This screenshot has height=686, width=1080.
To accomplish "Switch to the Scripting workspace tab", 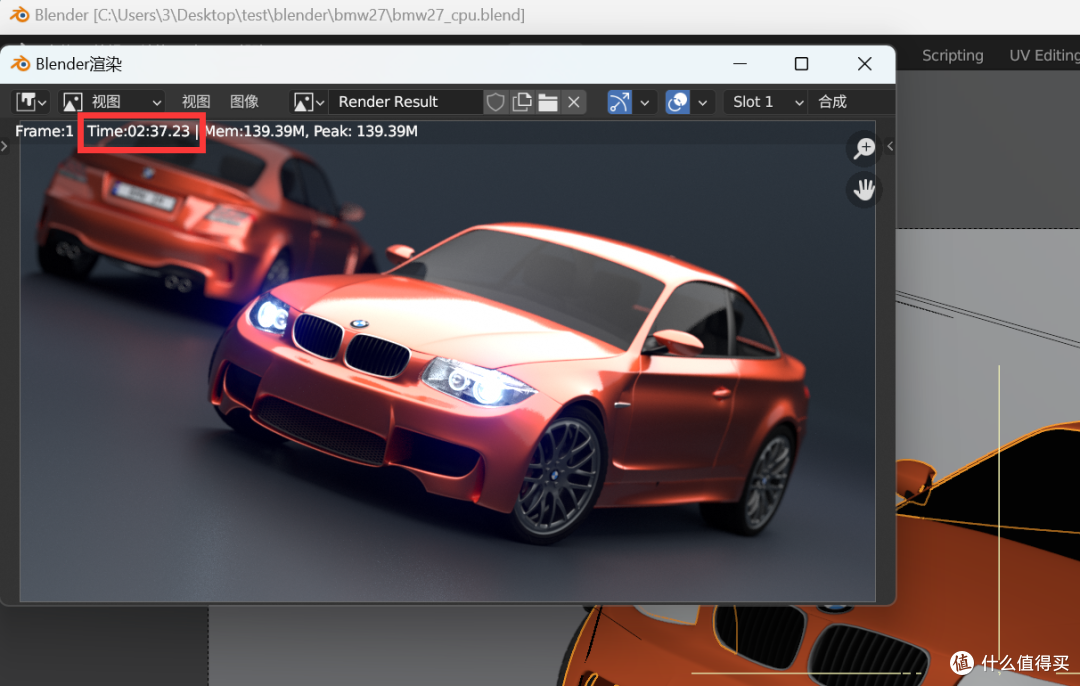I will [x=953, y=55].
